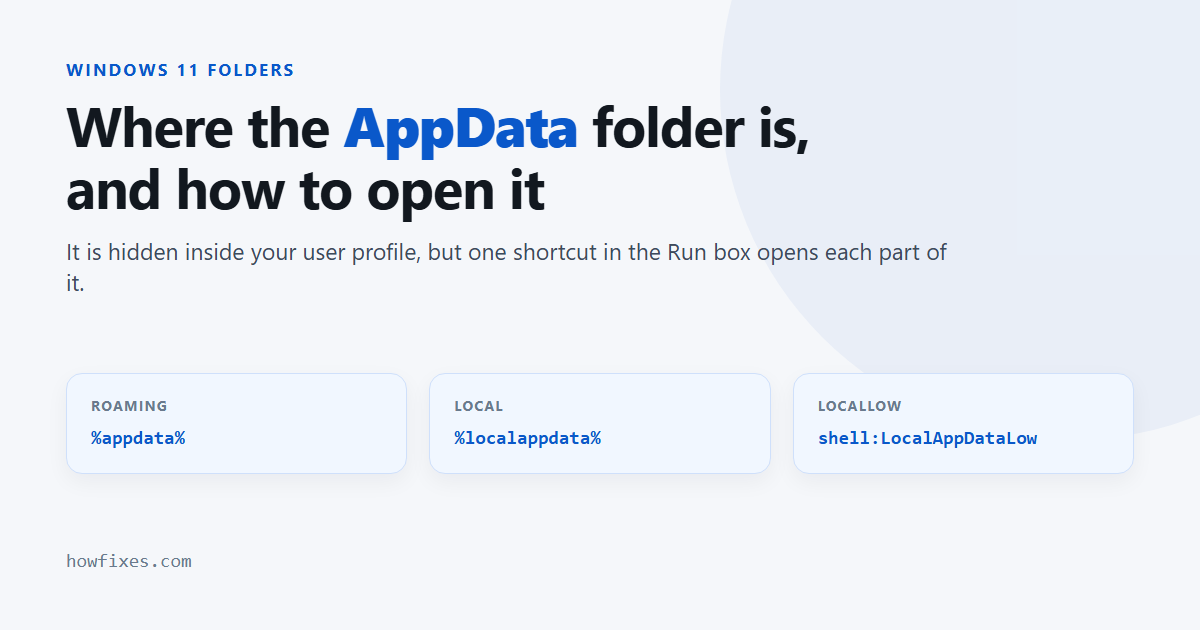Click the LOCALLOW card heading
The image size is (1200, 630).
(859, 406)
